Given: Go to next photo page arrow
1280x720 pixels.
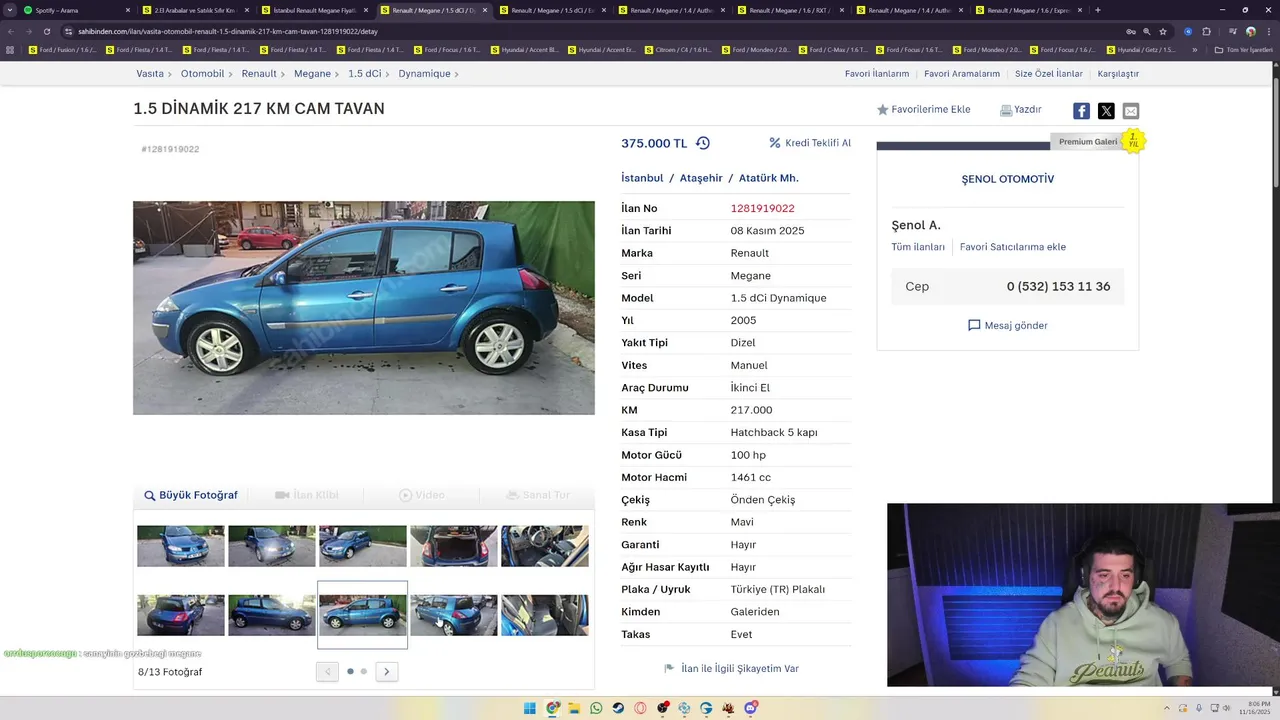Looking at the screenshot, I should 387,672.
